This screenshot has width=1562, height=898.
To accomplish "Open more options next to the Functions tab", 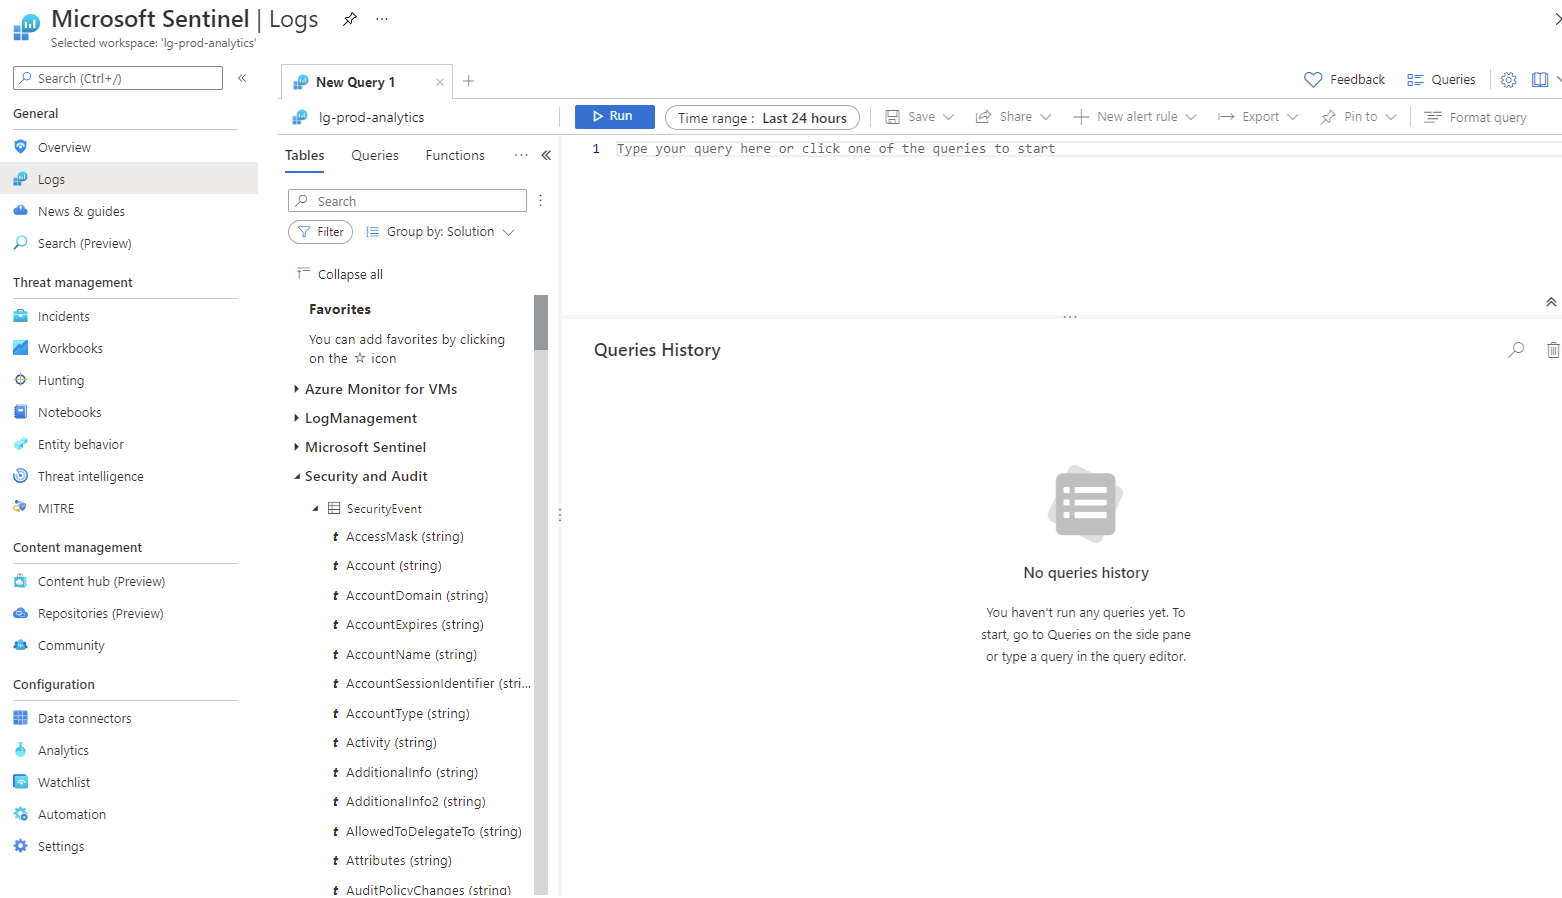I will [x=521, y=155].
